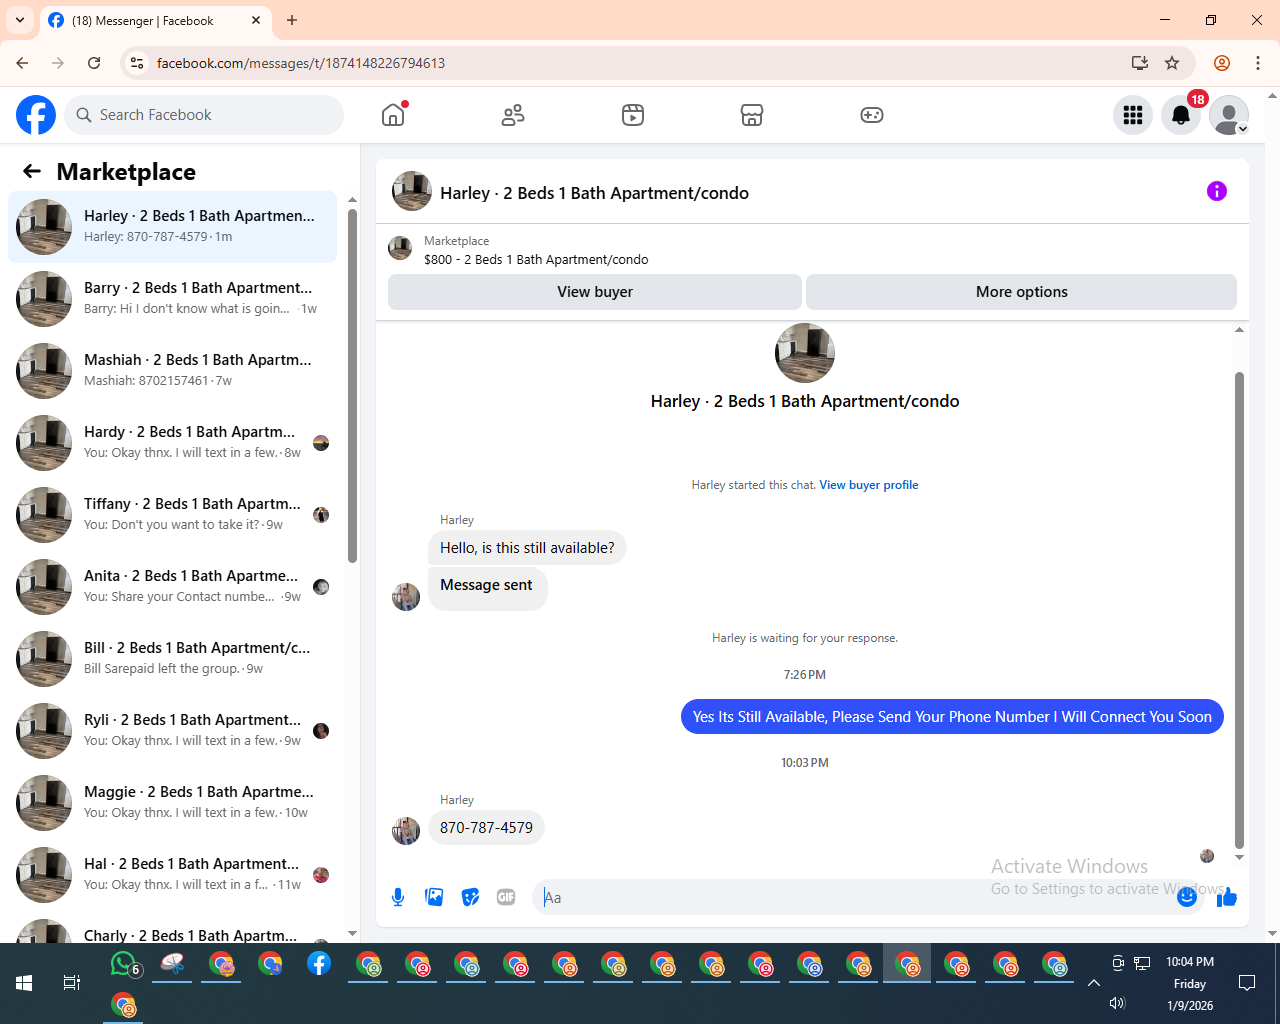Click the large listing photo above Harley's name
The image size is (1280, 1024).
click(x=805, y=353)
